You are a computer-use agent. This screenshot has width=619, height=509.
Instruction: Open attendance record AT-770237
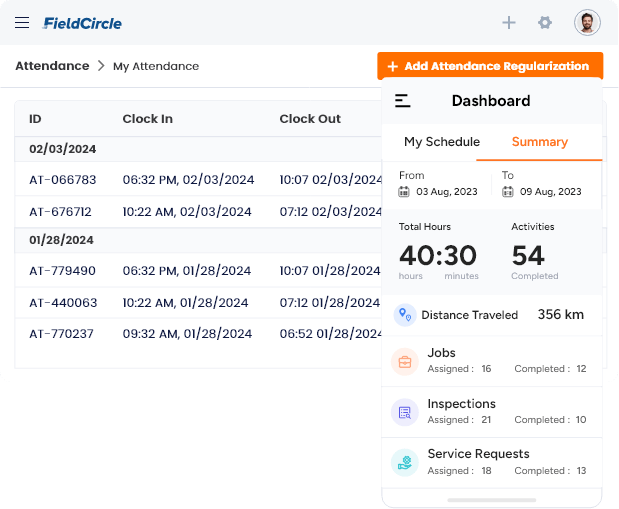point(61,334)
